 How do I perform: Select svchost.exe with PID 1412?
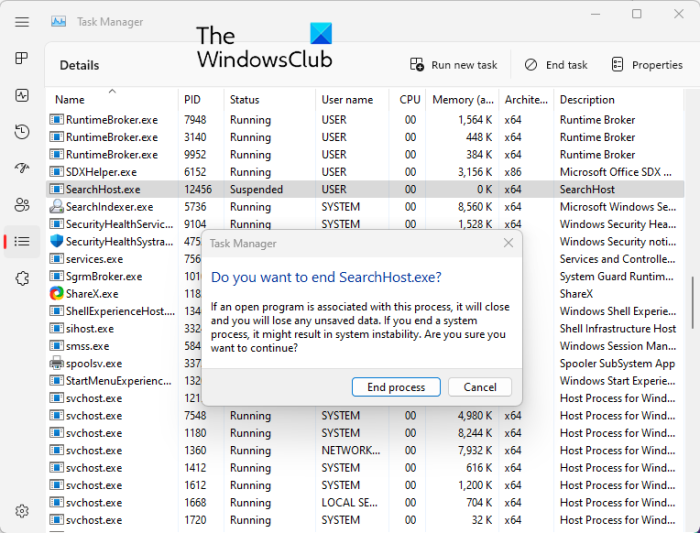point(365,468)
